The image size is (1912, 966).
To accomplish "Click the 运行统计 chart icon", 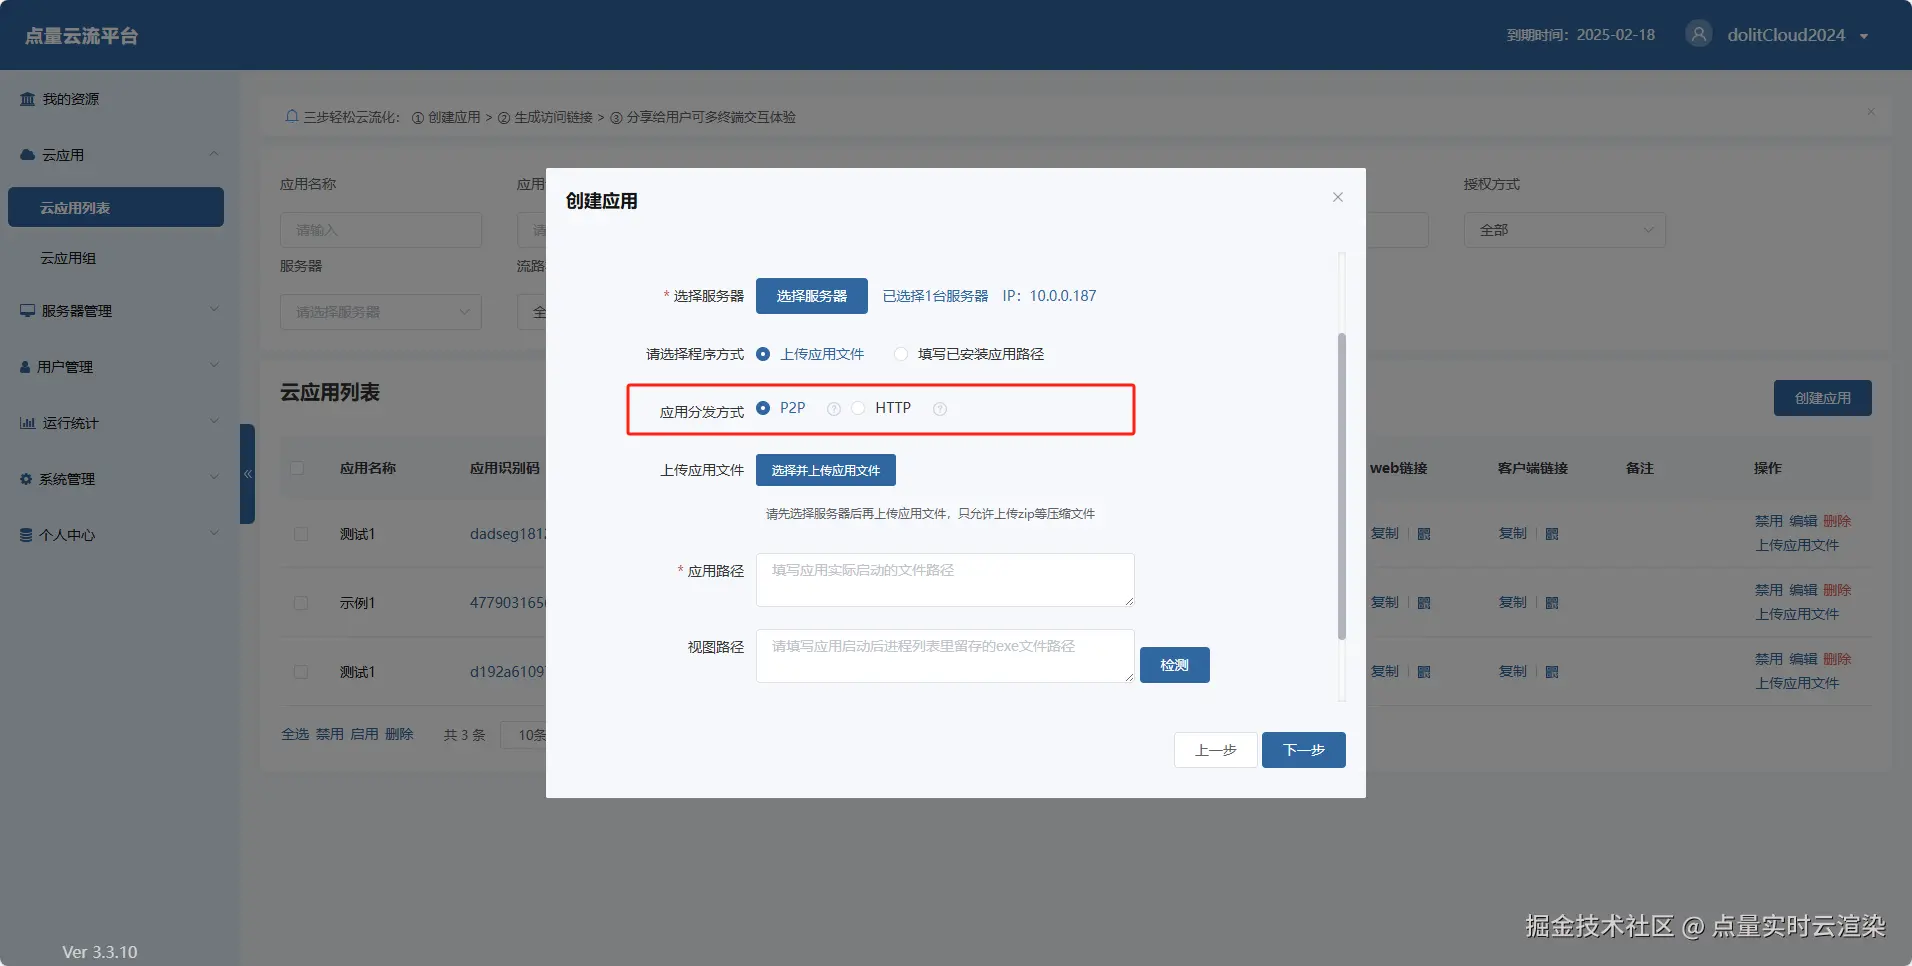I will tap(28, 423).
